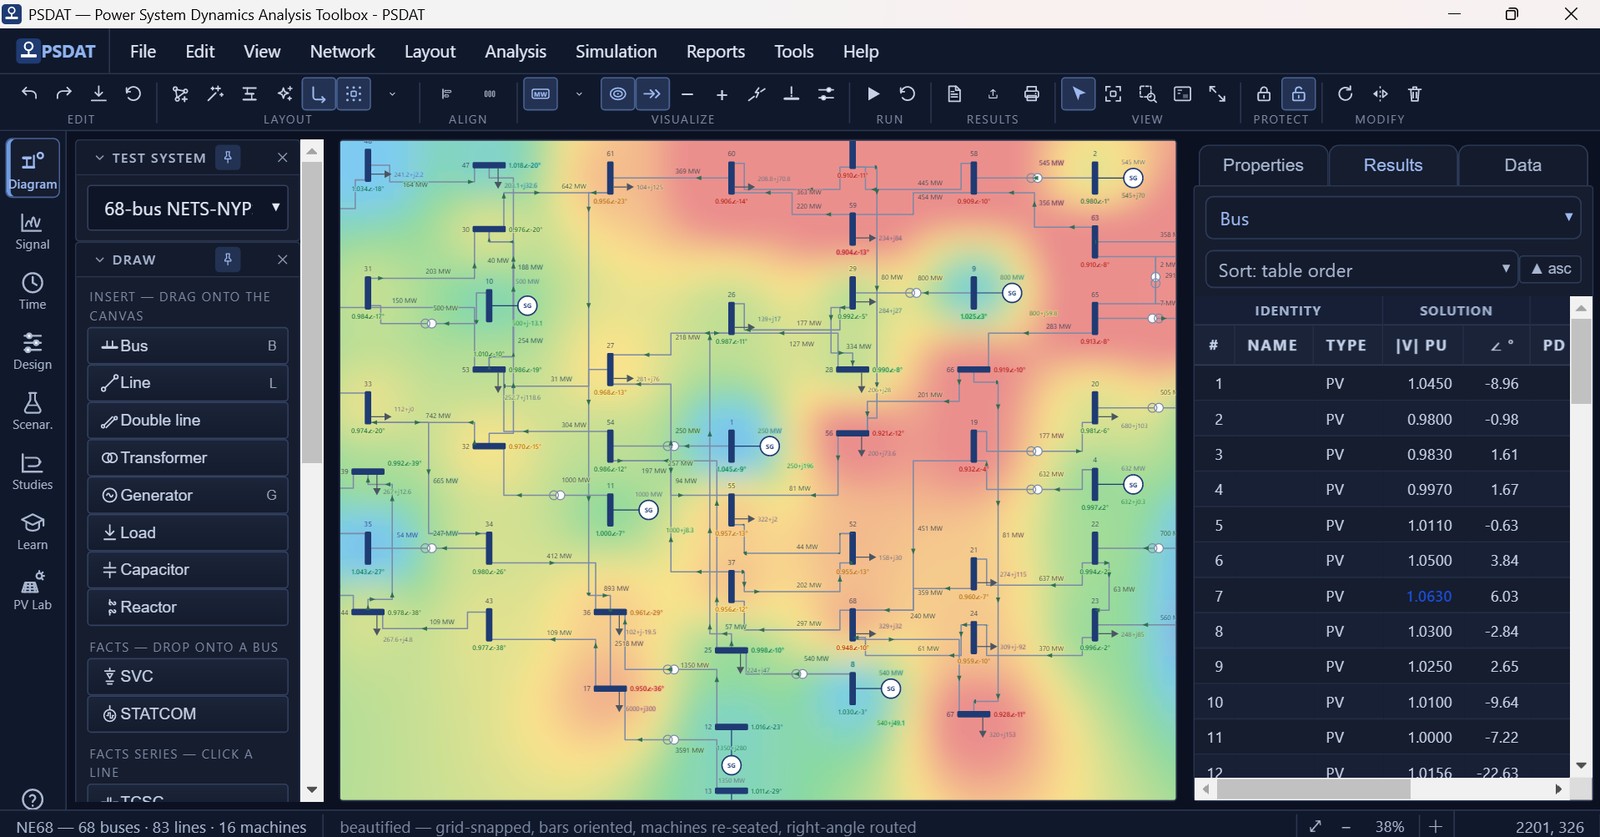The height and width of the screenshot is (837, 1600).
Task: Open the Learn section in sidebar
Action: (x=32, y=532)
